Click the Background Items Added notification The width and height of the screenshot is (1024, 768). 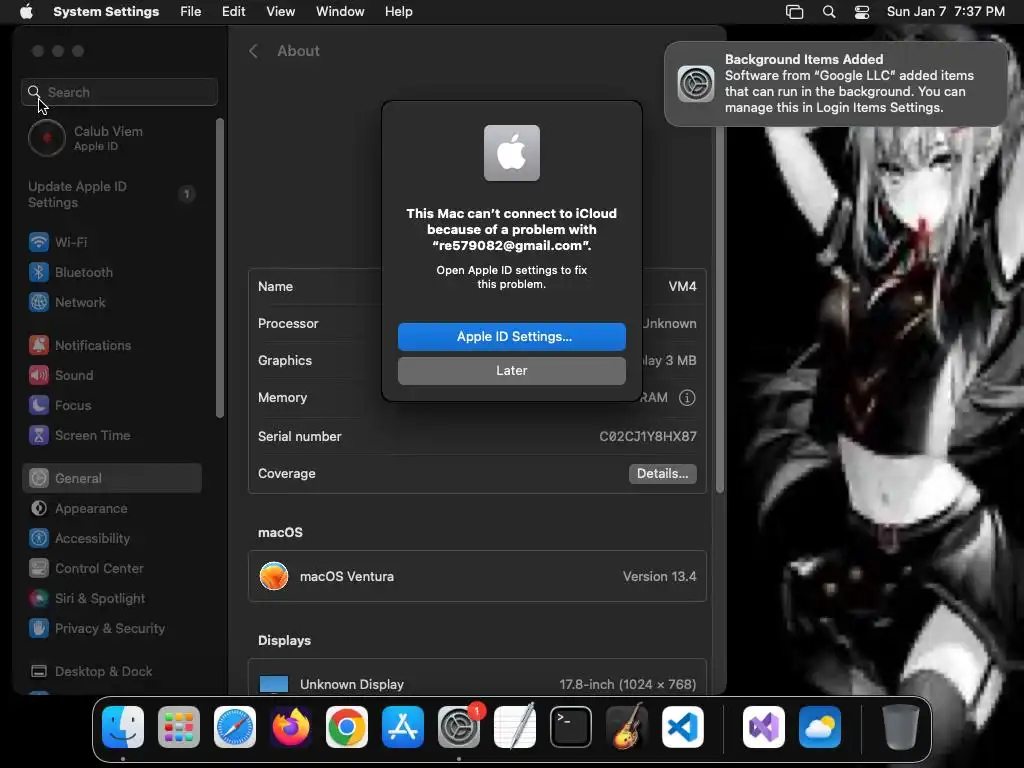point(836,84)
